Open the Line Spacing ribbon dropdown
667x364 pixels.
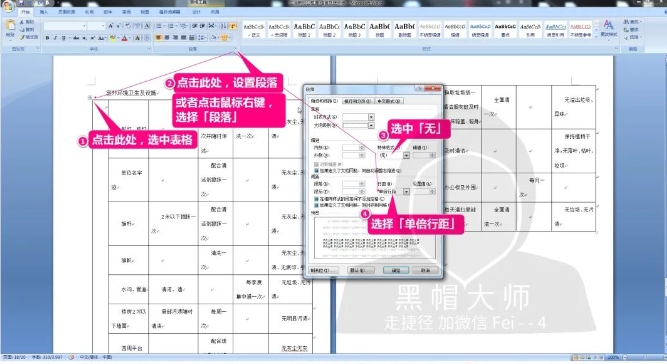coord(202,38)
